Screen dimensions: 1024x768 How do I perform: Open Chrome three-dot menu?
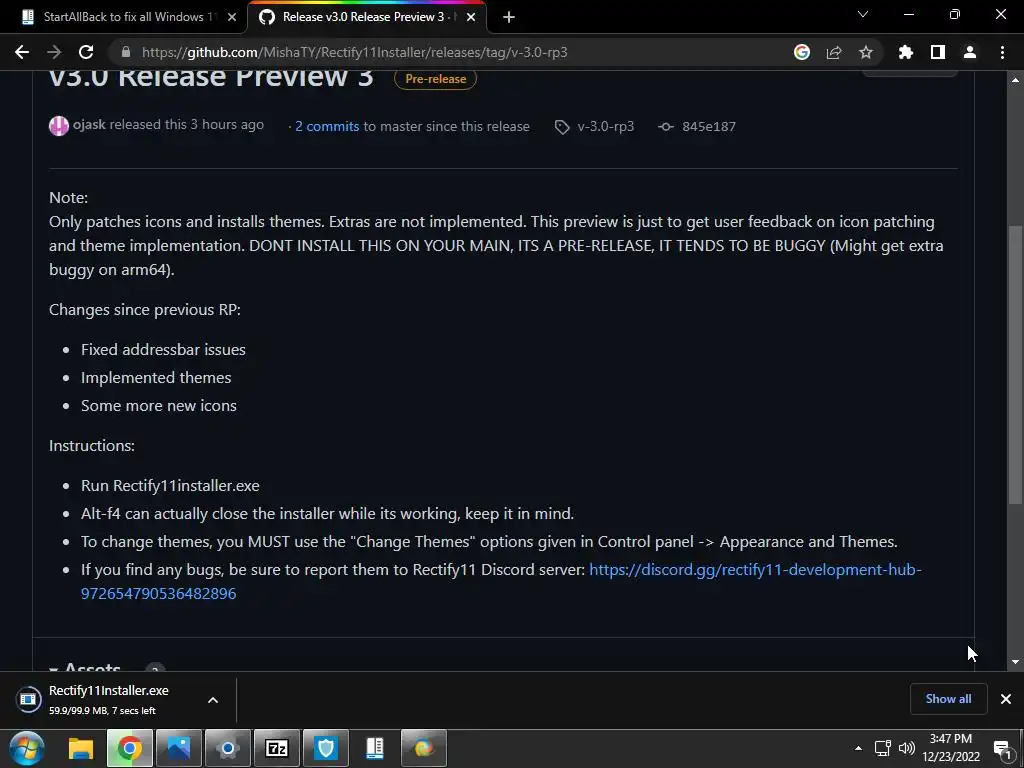[1002, 52]
